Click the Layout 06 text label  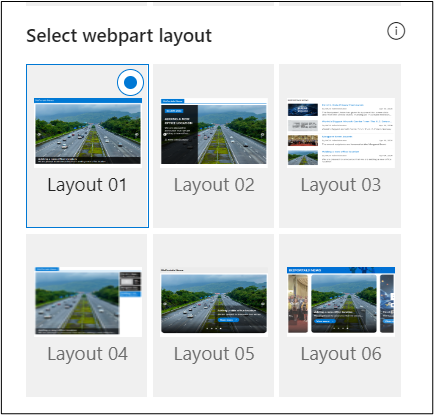341,354
